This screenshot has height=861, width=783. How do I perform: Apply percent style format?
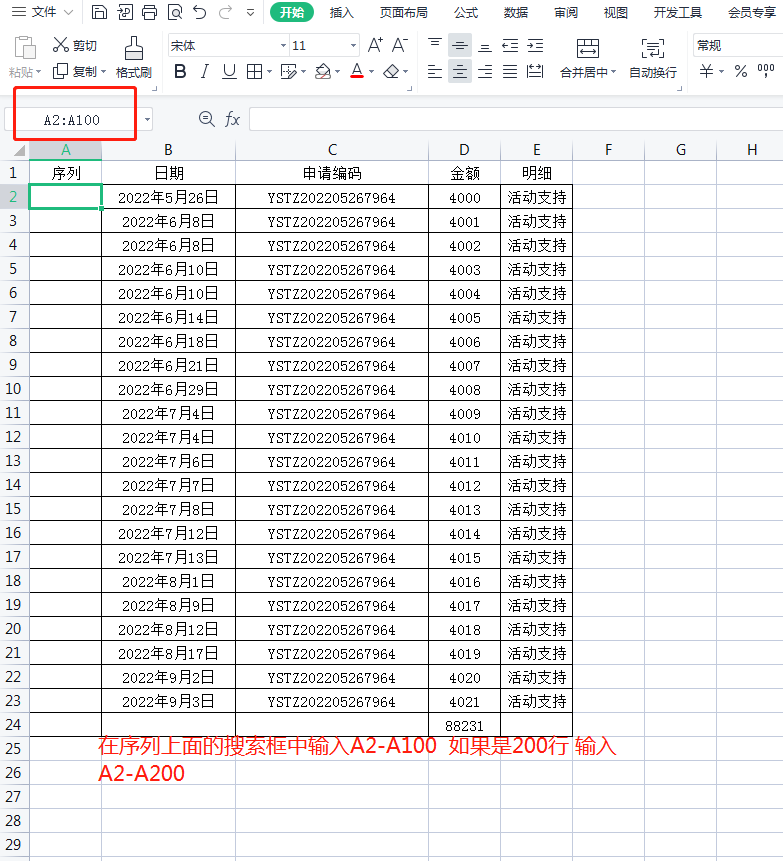coord(741,71)
